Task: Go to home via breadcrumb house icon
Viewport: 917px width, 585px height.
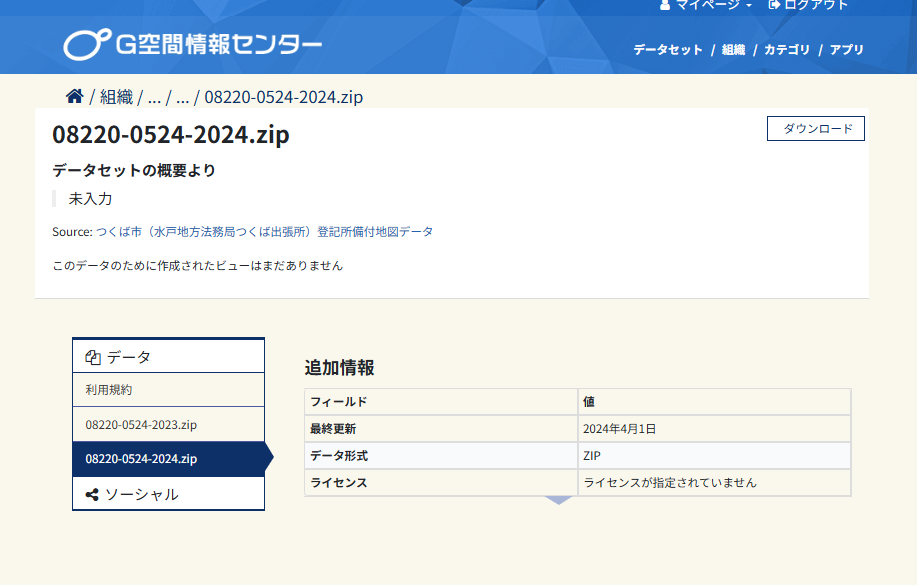Action: point(74,96)
